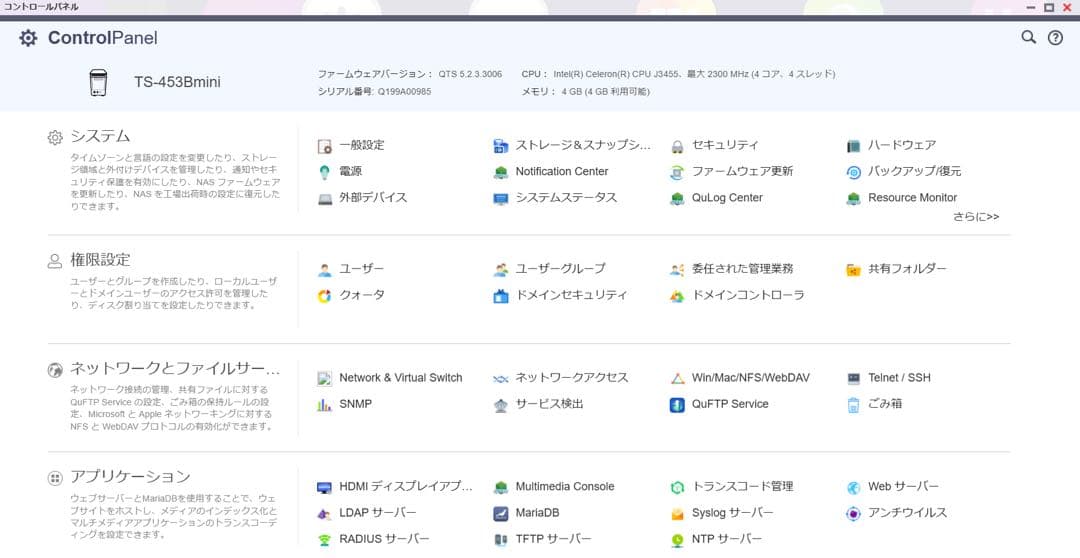This screenshot has height=558, width=1080.
Task: Open ネットワークとファイルサービス category heading
Action: [175, 369]
